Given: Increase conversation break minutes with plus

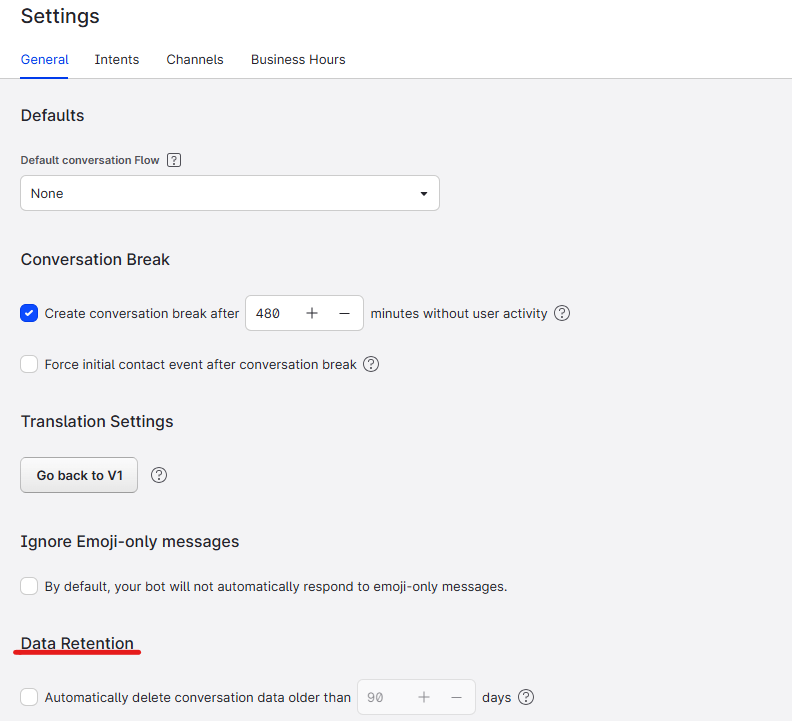Looking at the screenshot, I should coord(312,313).
